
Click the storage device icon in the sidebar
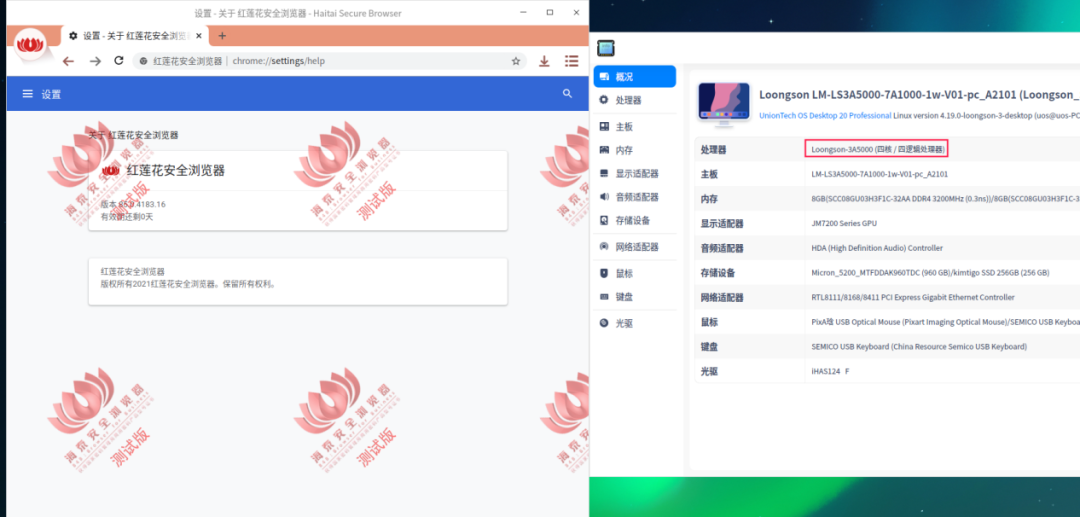point(604,220)
